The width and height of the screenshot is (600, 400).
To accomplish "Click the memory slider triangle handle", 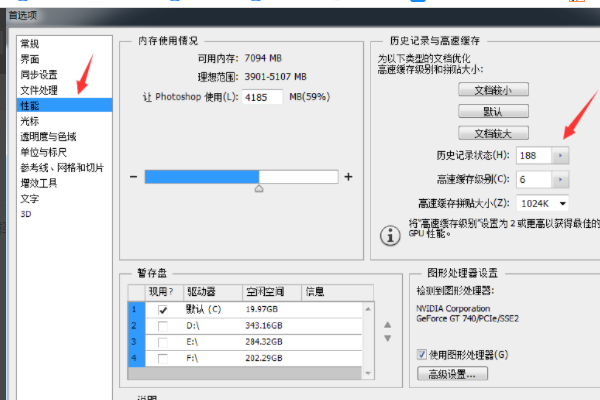I will click(259, 188).
